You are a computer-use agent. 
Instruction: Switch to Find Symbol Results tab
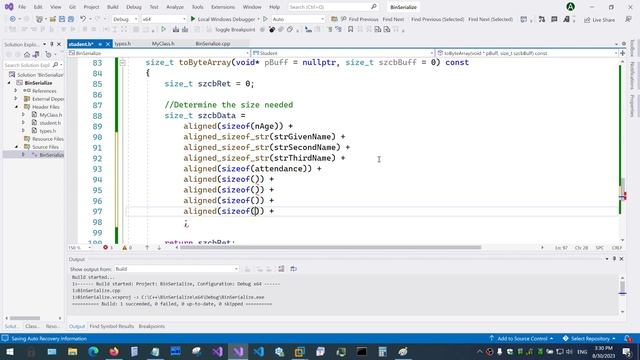tap(111, 326)
